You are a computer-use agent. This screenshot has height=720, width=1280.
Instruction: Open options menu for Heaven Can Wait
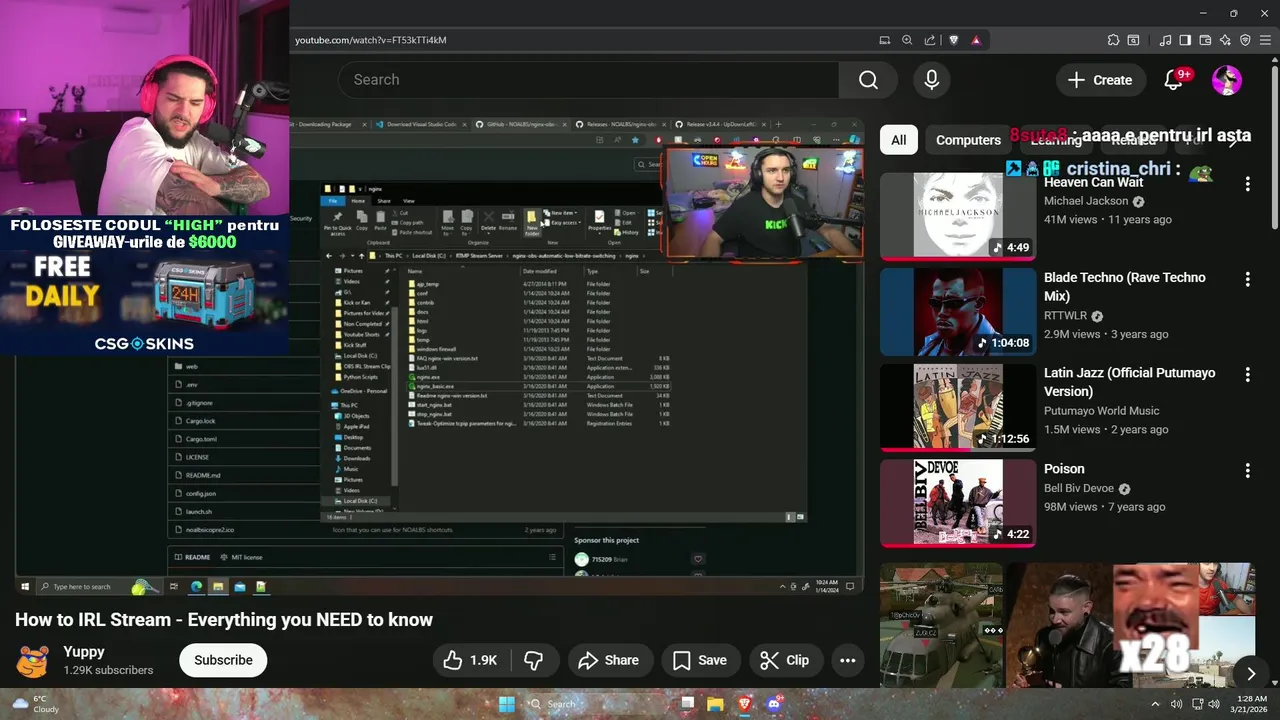[1247, 184]
